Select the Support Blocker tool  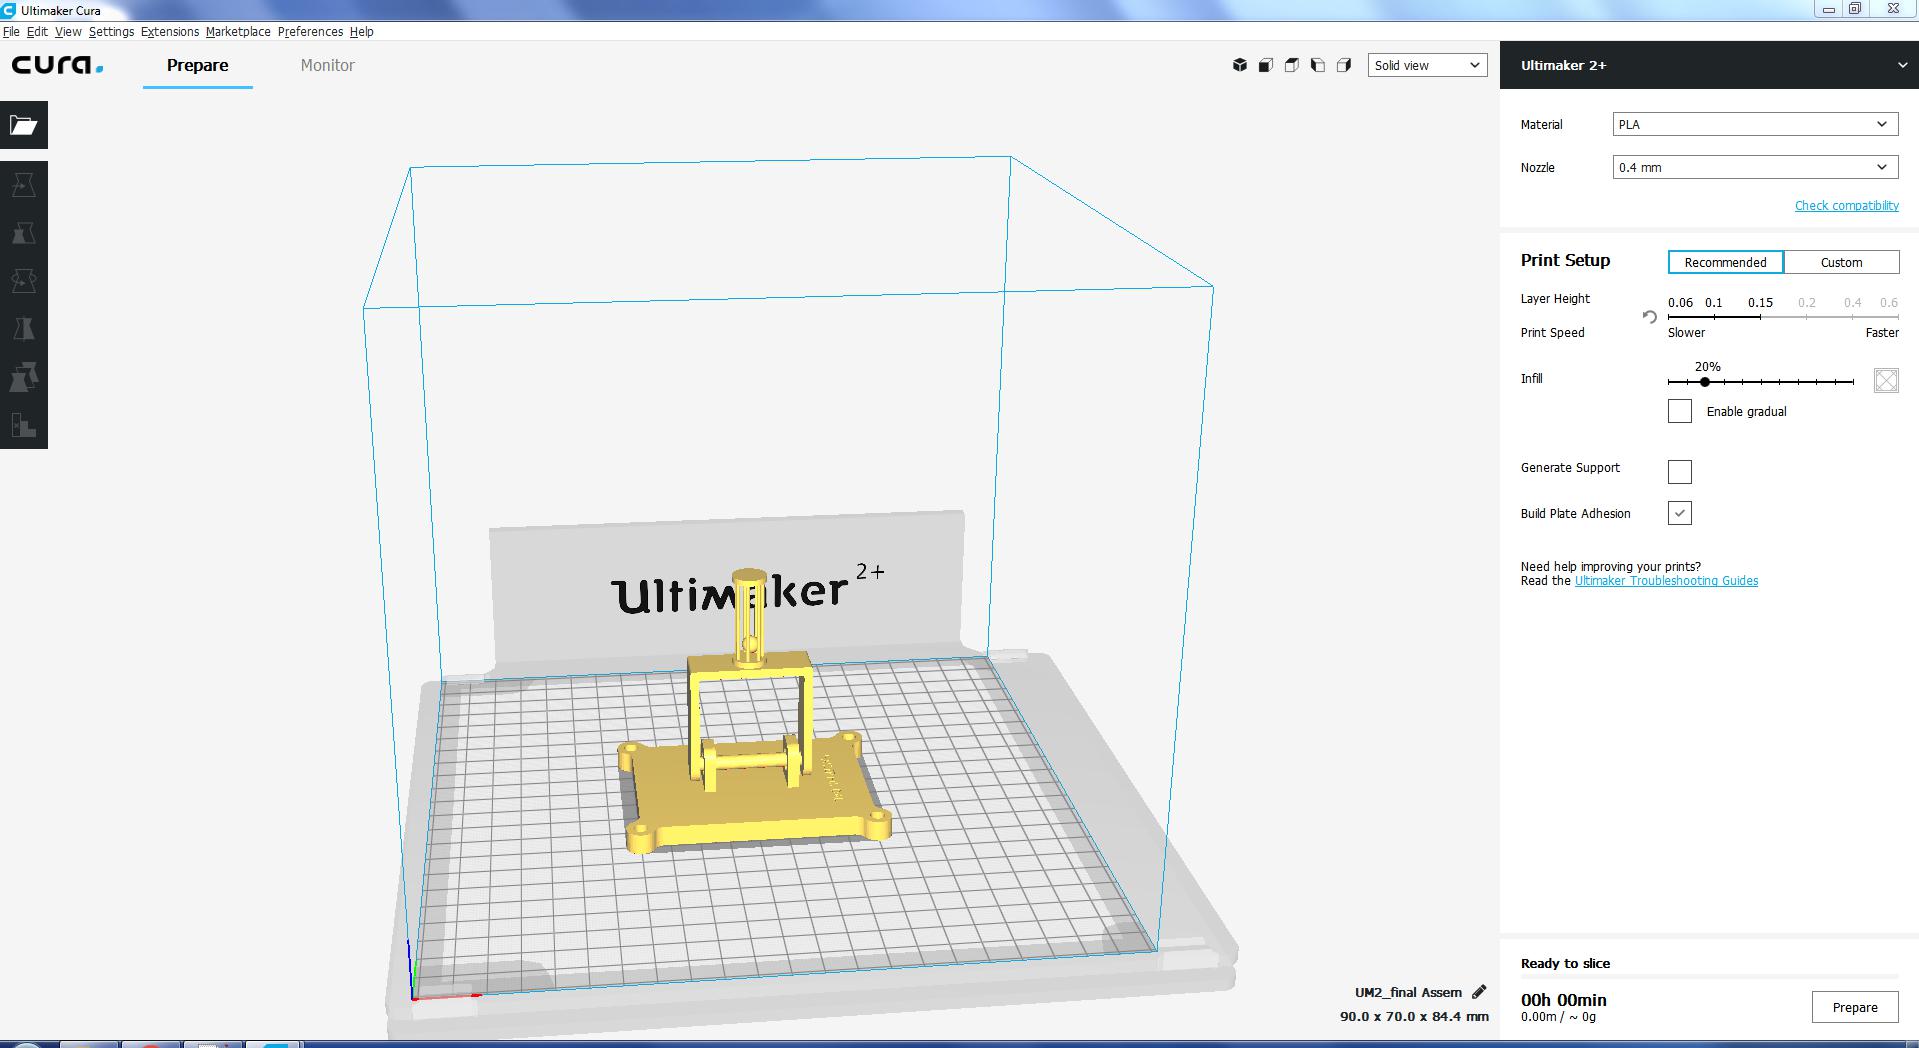pyautogui.click(x=24, y=425)
